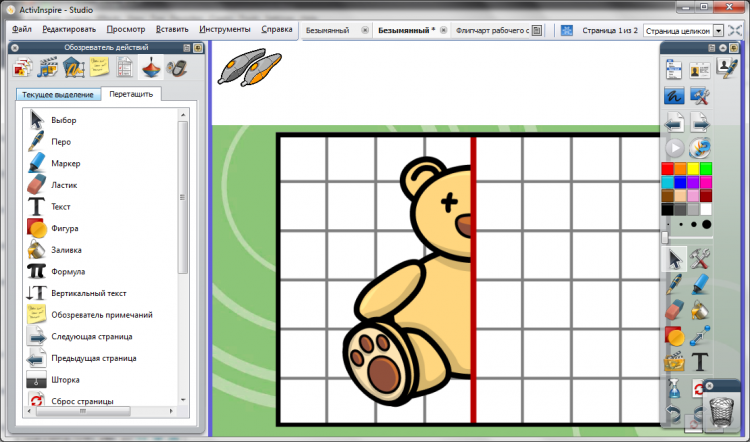The width and height of the screenshot is (750, 442).
Task: Open the Page Browser icon
Action: (23, 67)
